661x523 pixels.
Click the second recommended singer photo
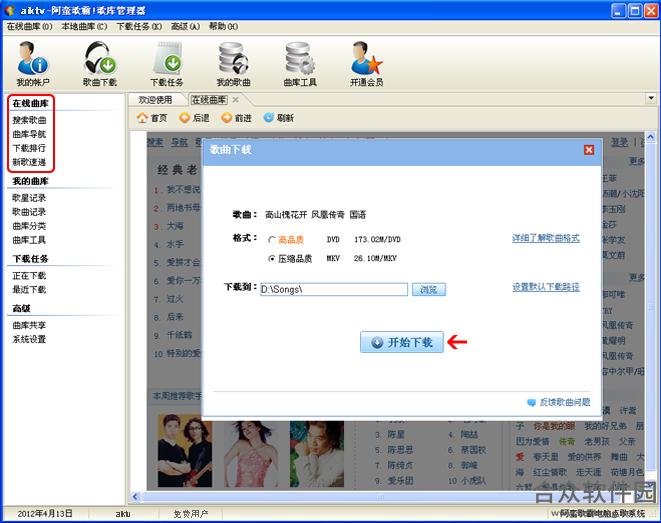(251, 453)
